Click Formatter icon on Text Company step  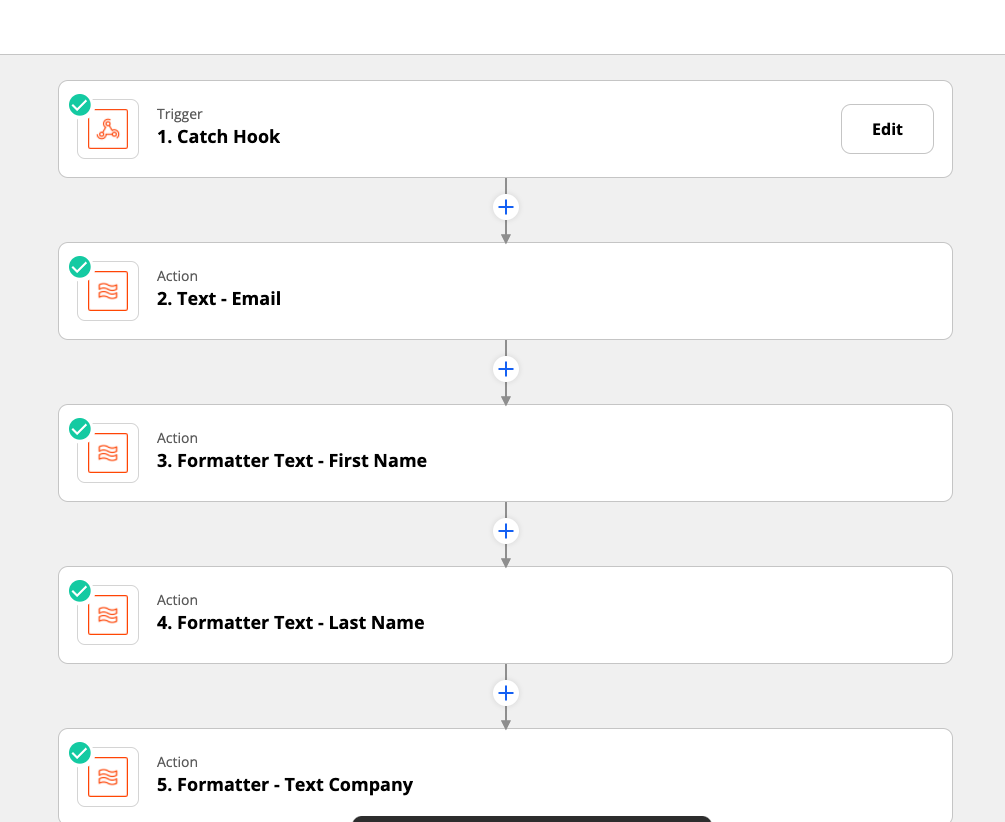coord(108,777)
